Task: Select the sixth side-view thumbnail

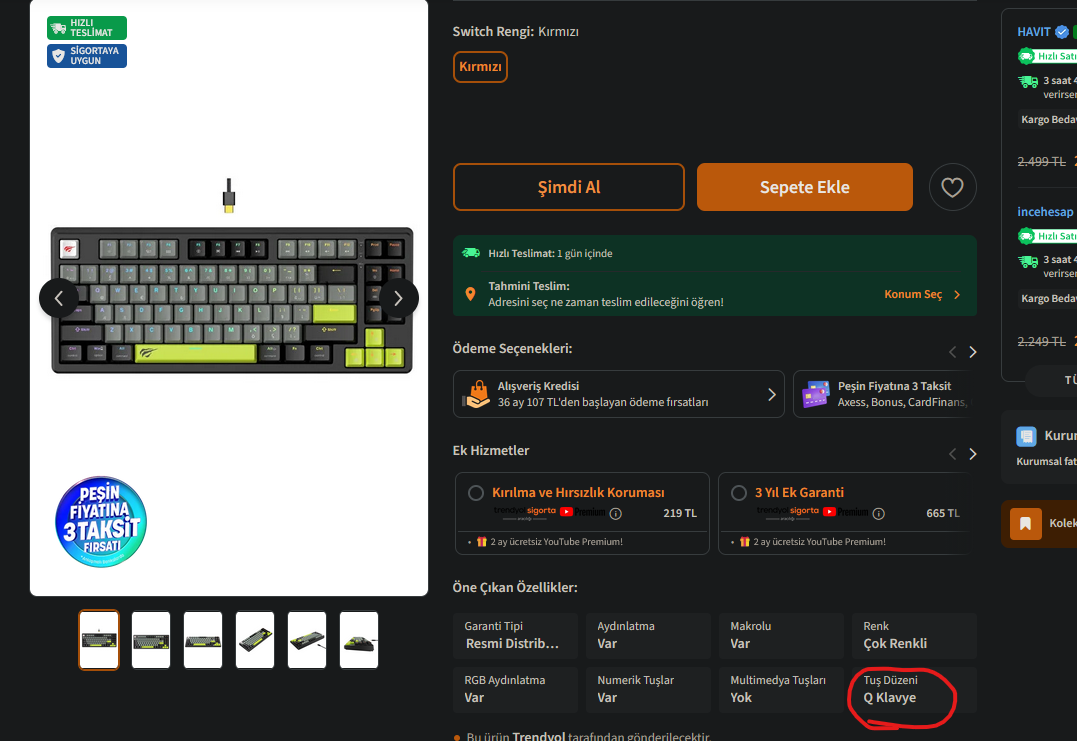Action: [359, 640]
